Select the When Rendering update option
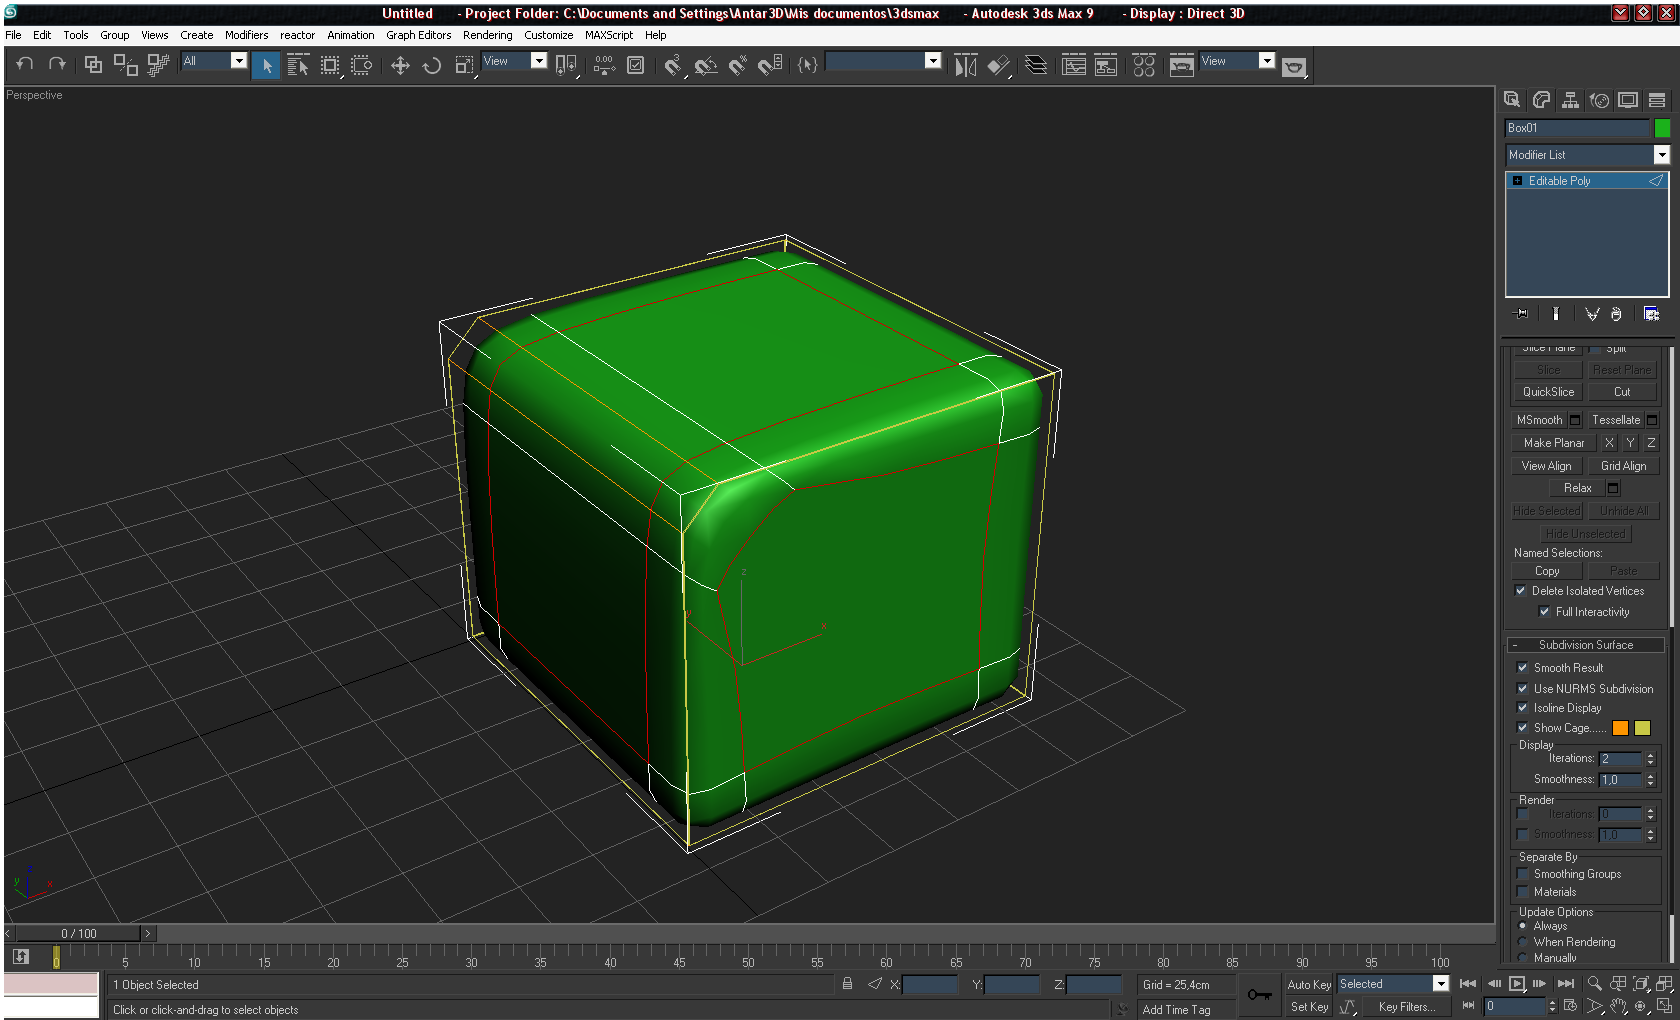The height and width of the screenshot is (1020, 1680). click(1522, 942)
